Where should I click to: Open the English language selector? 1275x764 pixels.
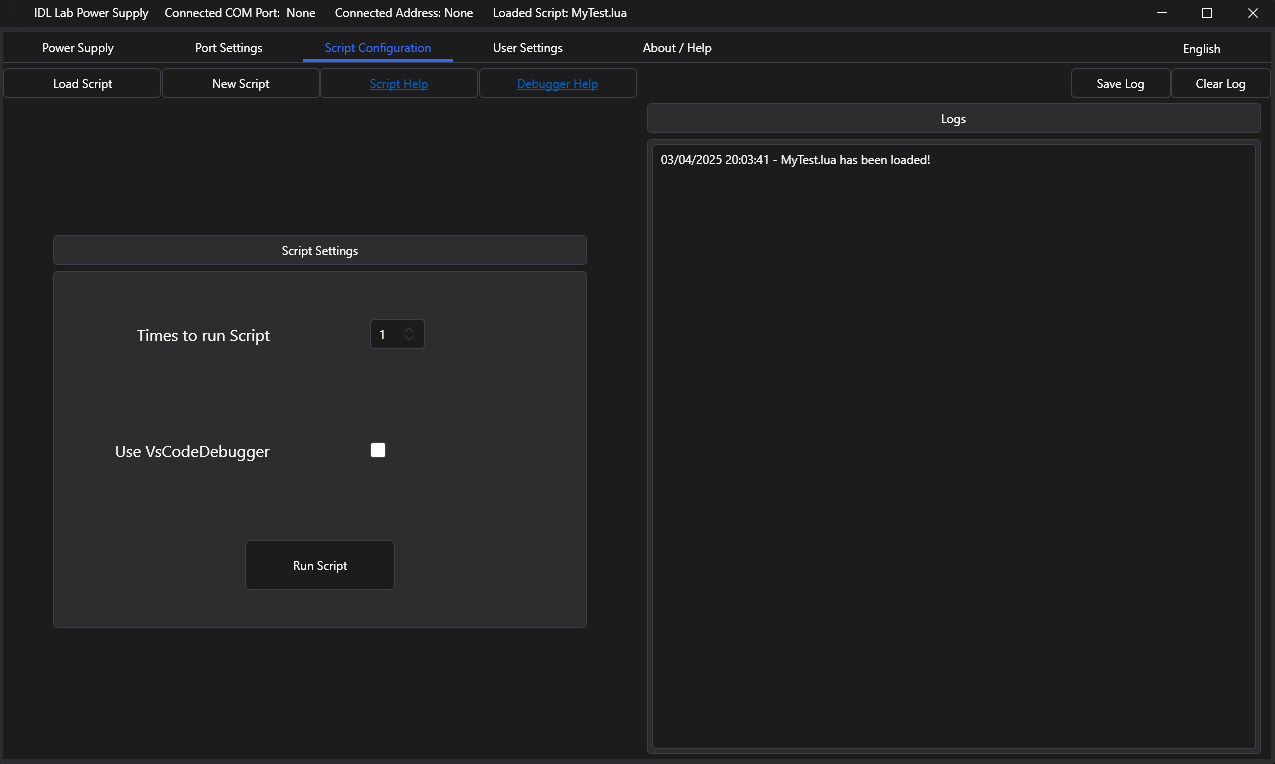(x=1201, y=49)
